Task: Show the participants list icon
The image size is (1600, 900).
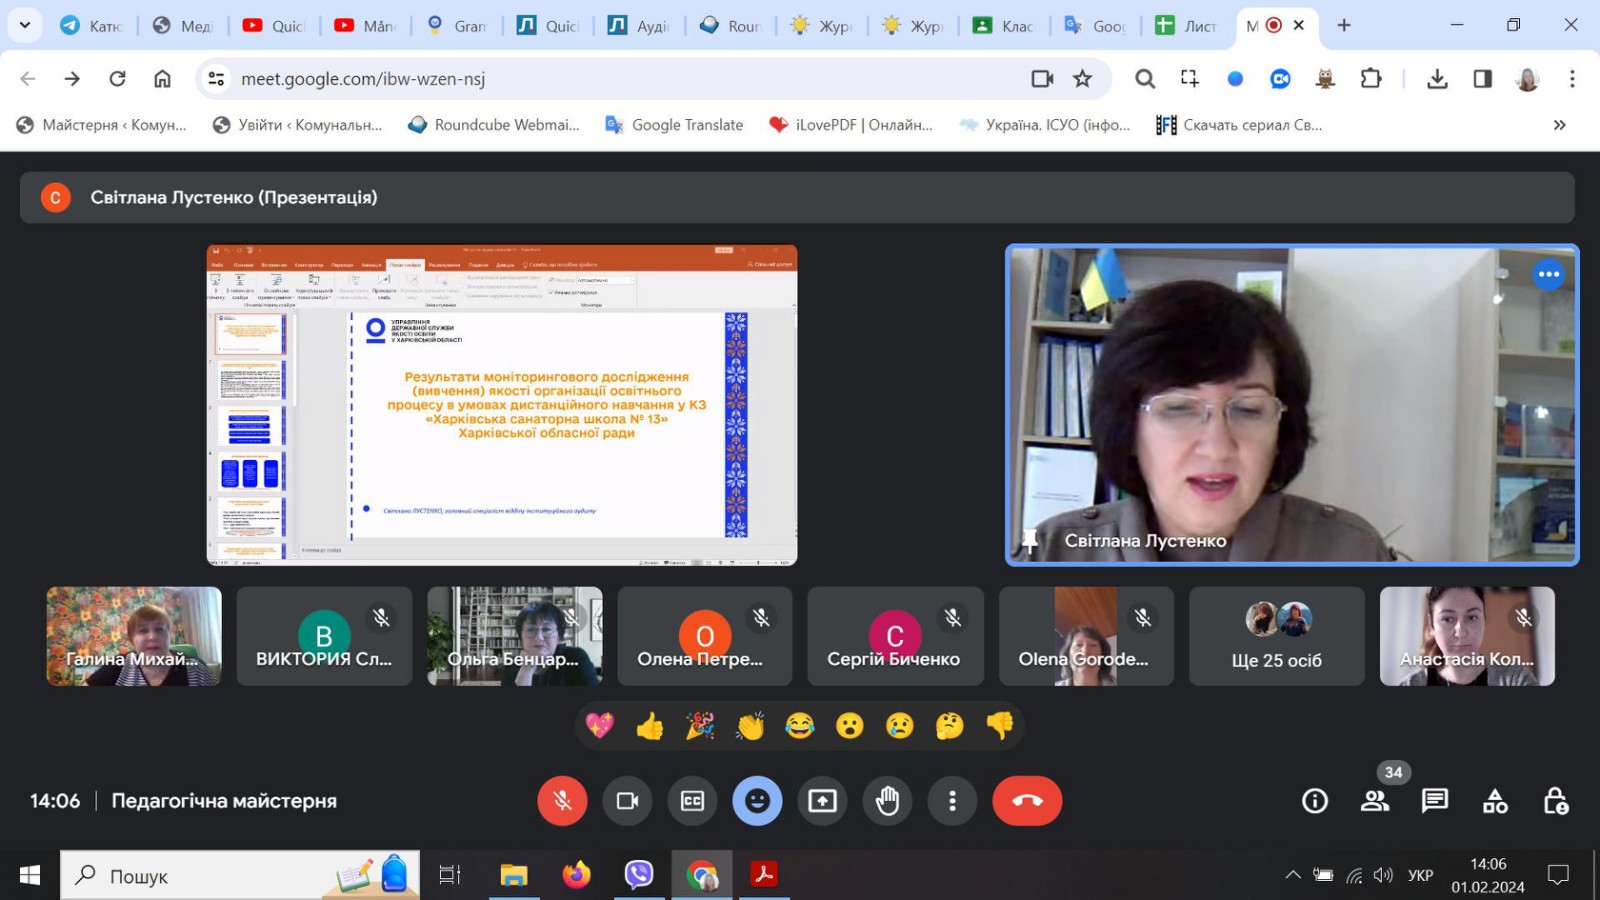Action: pyautogui.click(x=1375, y=801)
